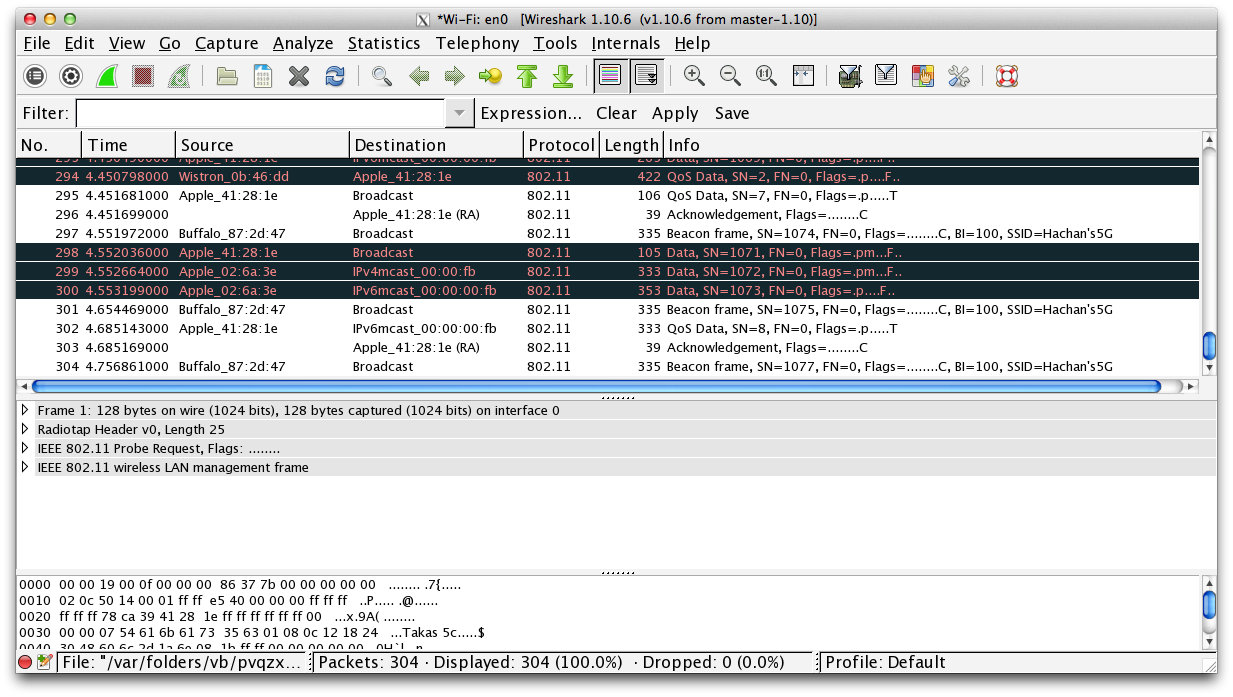This screenshot has height=697, width=1233.
Task: Open the Help menu
Action: [x=693, y=43]
